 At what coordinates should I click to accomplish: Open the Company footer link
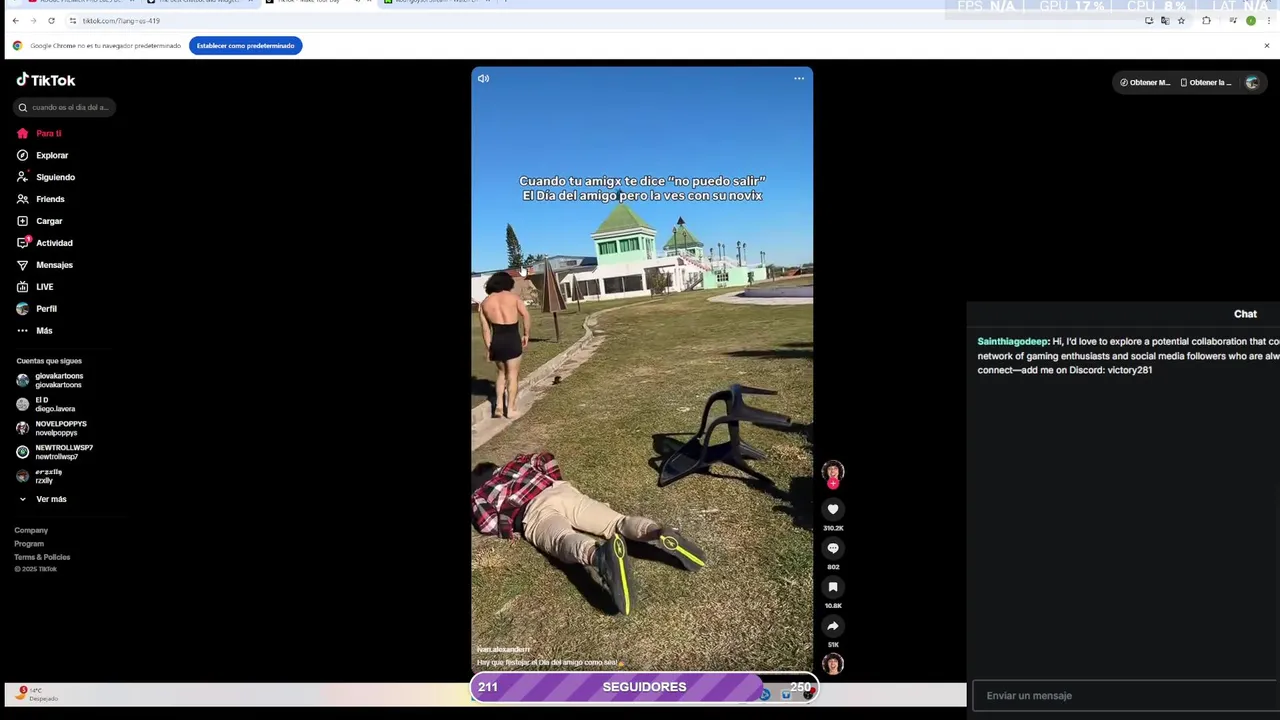point(31,530)
